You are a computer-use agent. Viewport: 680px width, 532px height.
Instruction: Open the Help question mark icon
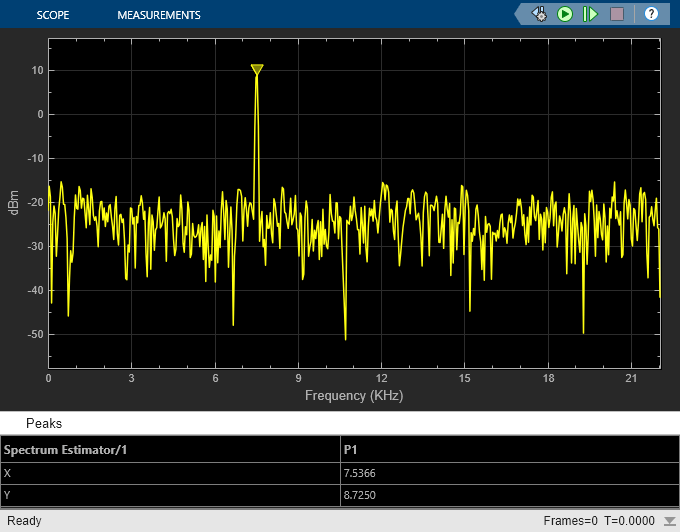[651, 14]
